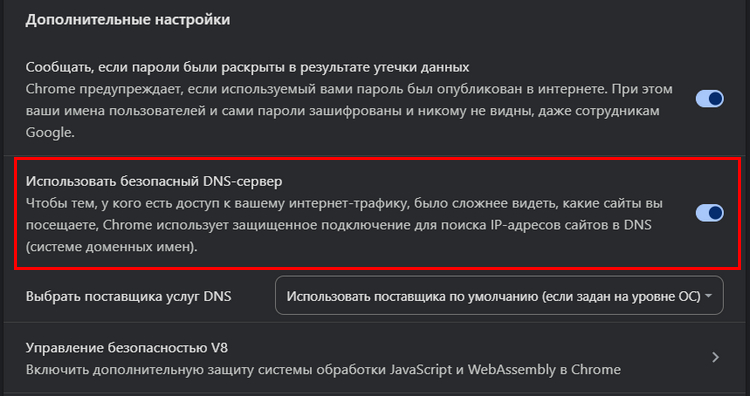Screen dimensions: 750x396
Task: Click the V8 JavaScript and WebAssembly description
Action: [323, 370]
